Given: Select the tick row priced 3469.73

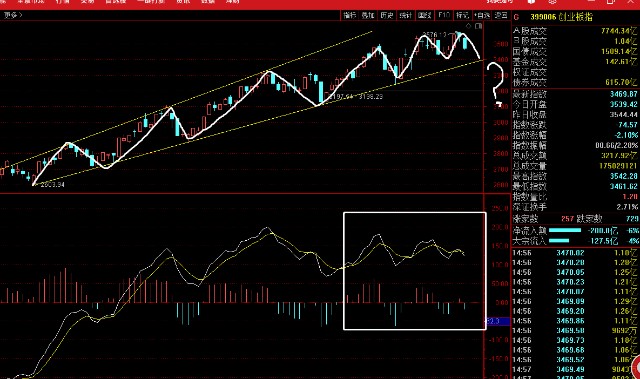Looking at the screenshot, I should click(x=576, y=340).
